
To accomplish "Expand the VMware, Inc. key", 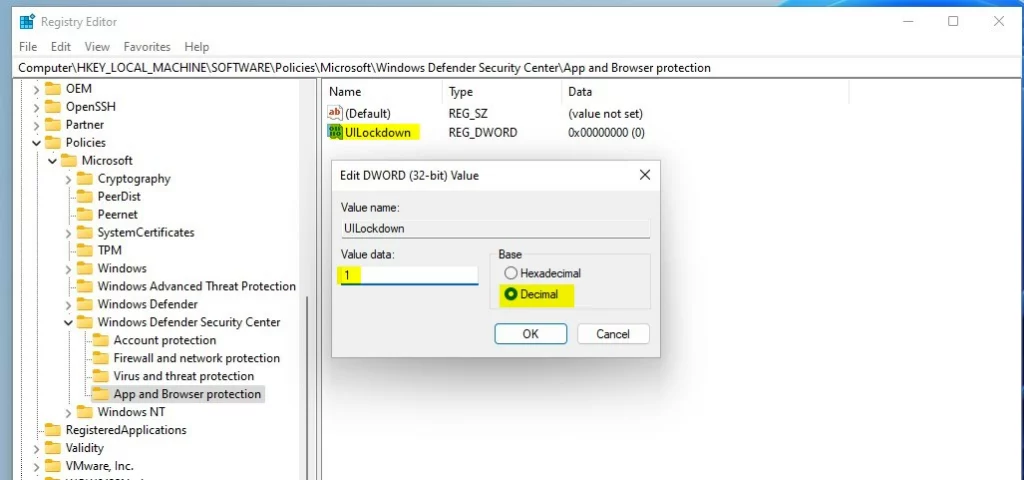I will pos(37,466).
